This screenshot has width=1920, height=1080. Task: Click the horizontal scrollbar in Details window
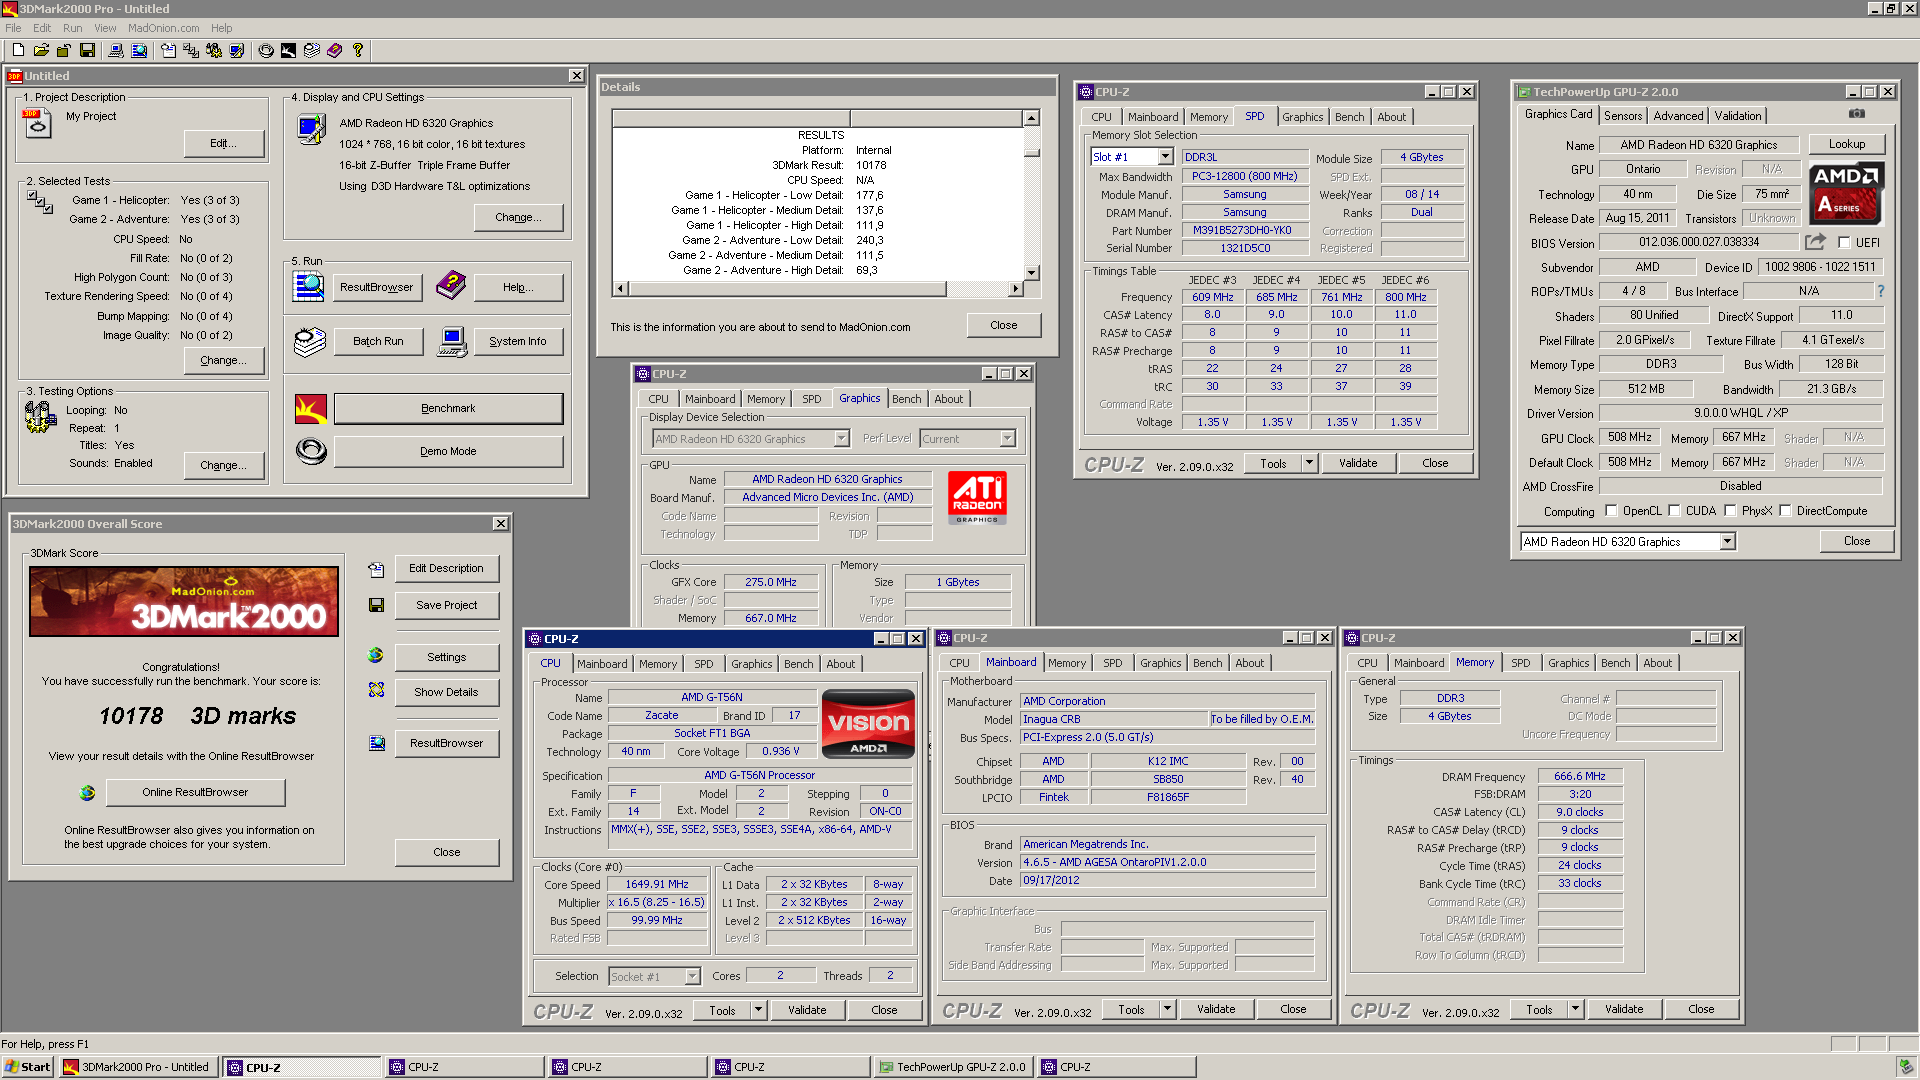[x=820, y=289]
